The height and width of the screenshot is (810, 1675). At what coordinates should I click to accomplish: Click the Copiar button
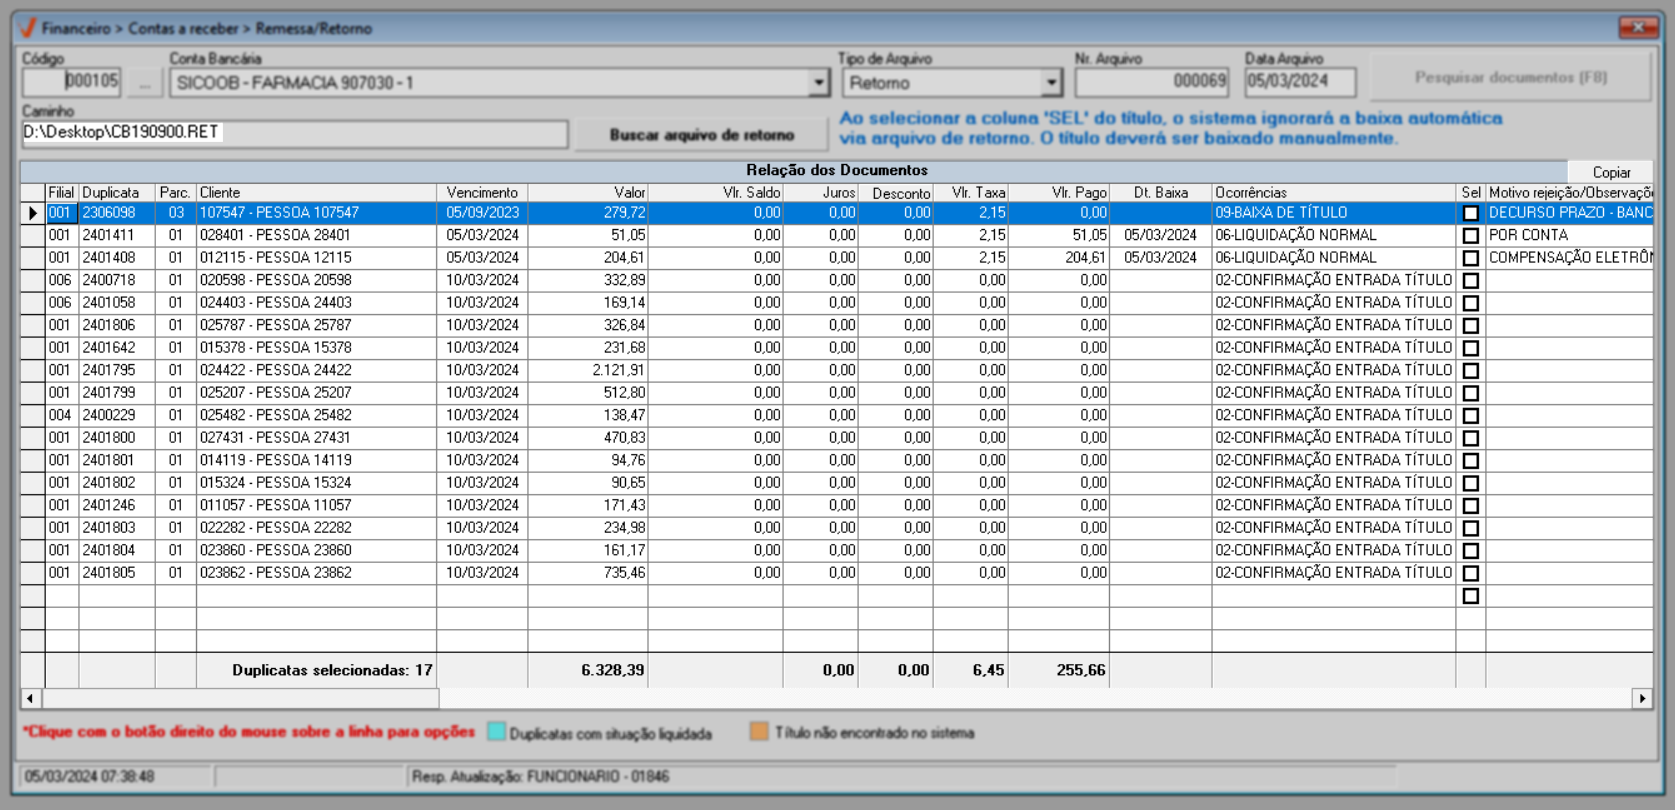click(x=1610, y=172)
